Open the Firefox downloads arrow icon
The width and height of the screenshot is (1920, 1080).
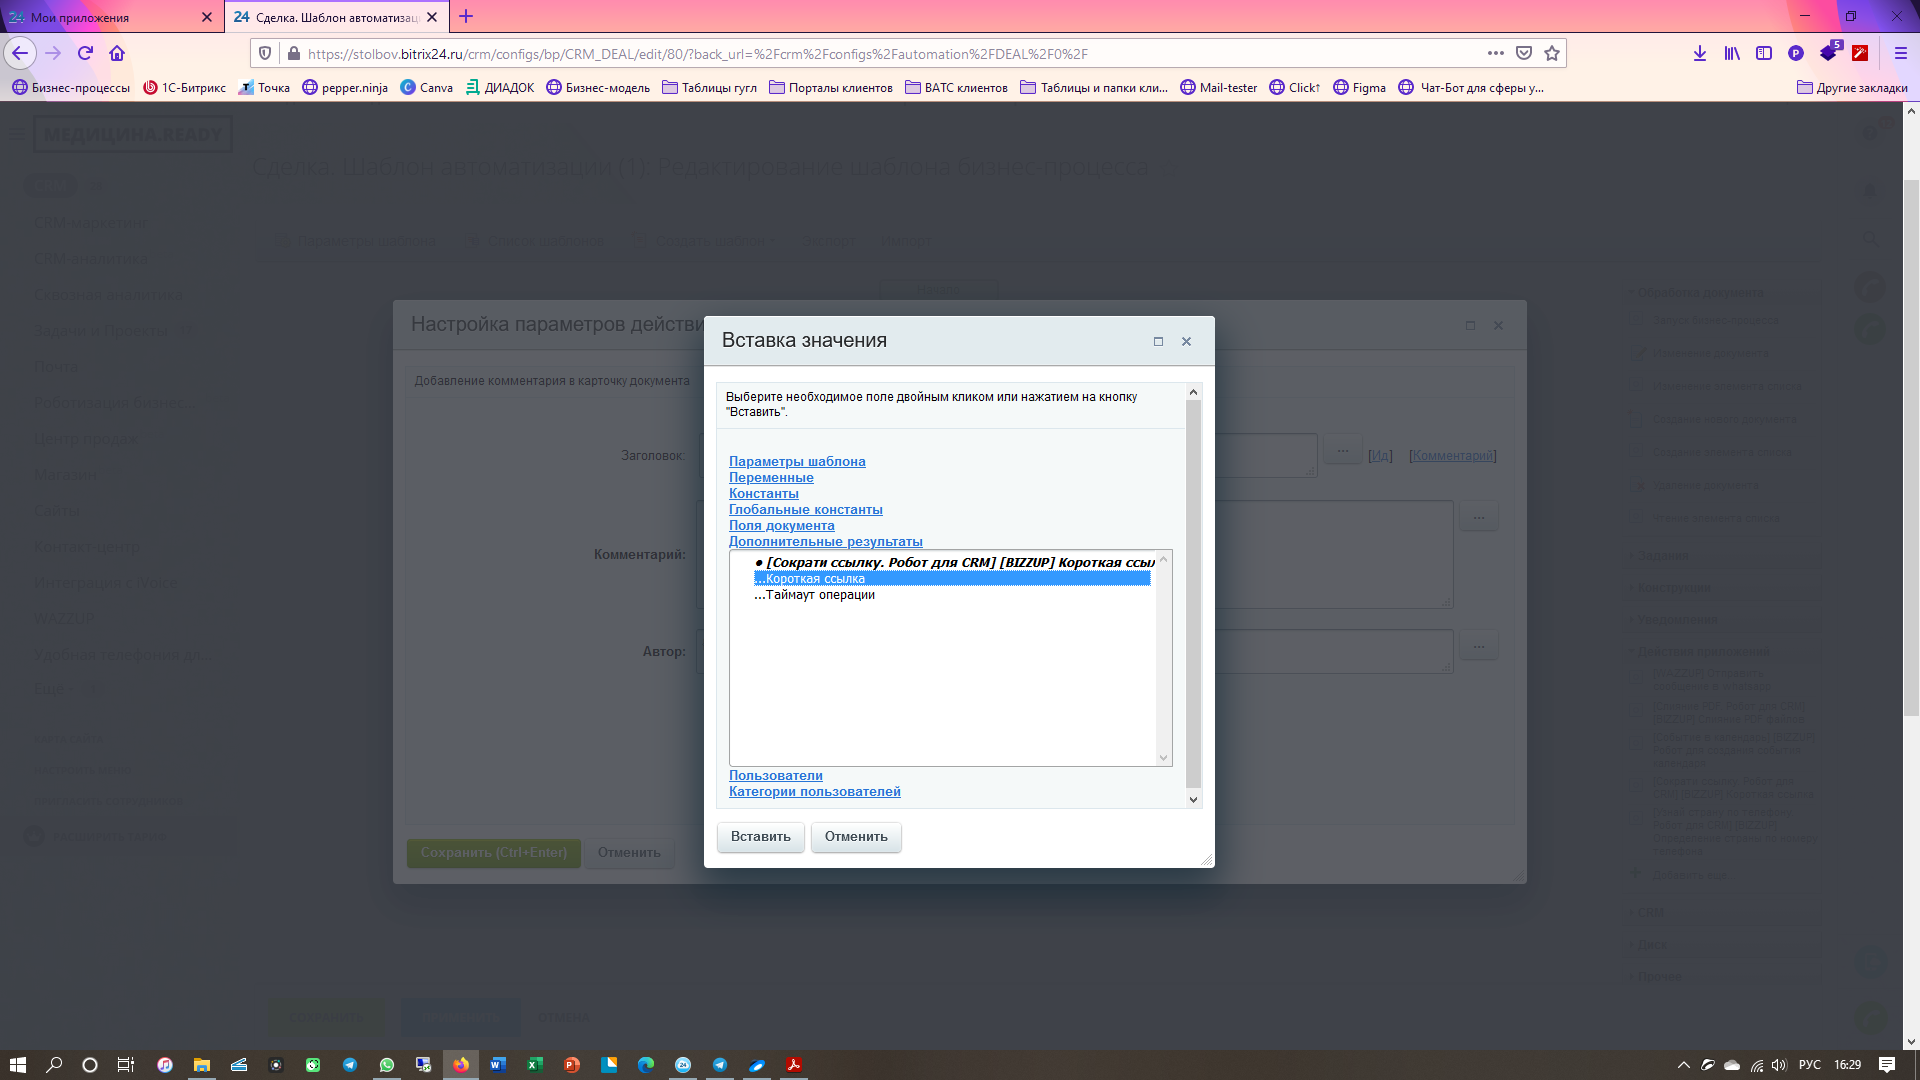(1699, 53)
